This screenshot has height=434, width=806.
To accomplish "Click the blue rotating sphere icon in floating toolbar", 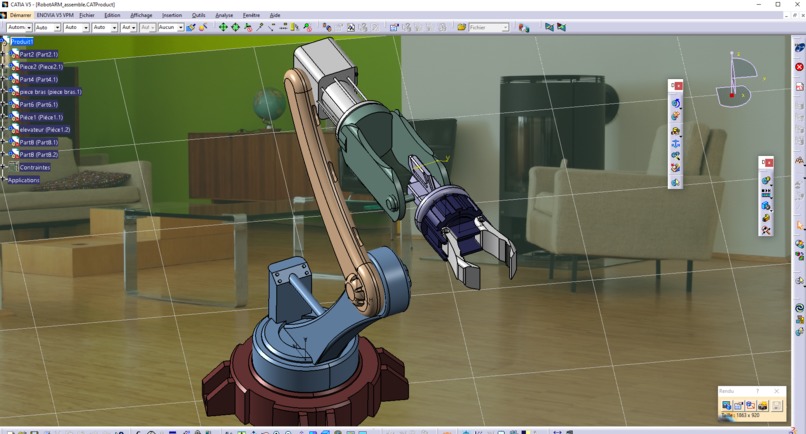I will point(675,103).
